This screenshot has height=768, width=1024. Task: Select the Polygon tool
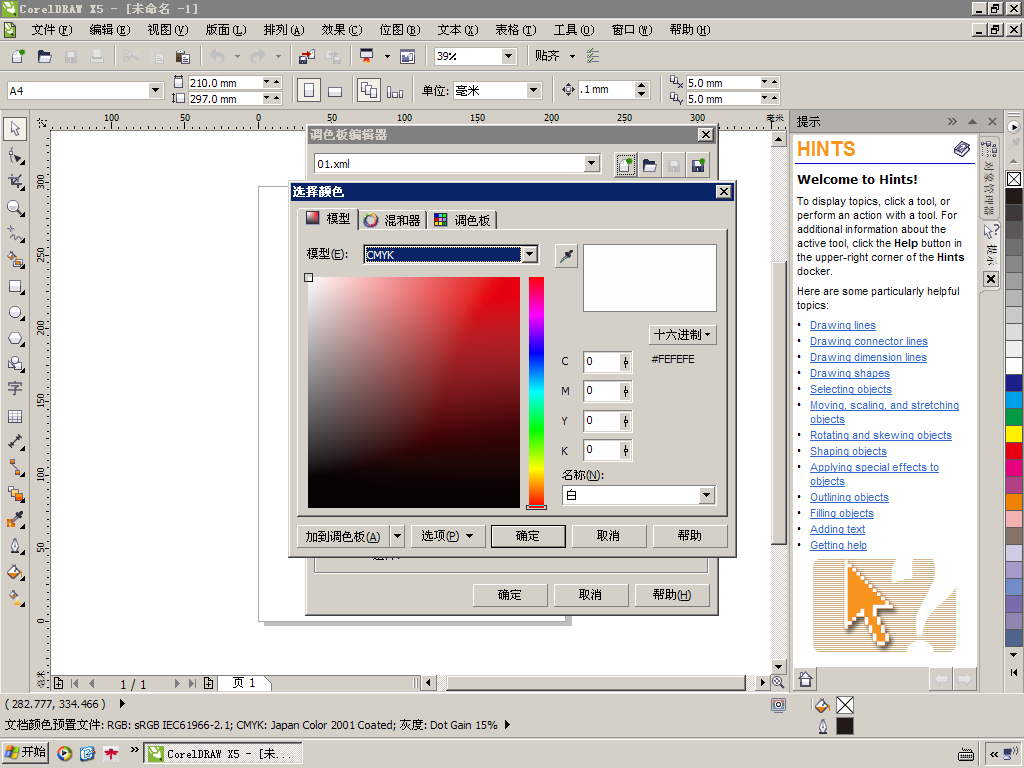tap(15, 339)
